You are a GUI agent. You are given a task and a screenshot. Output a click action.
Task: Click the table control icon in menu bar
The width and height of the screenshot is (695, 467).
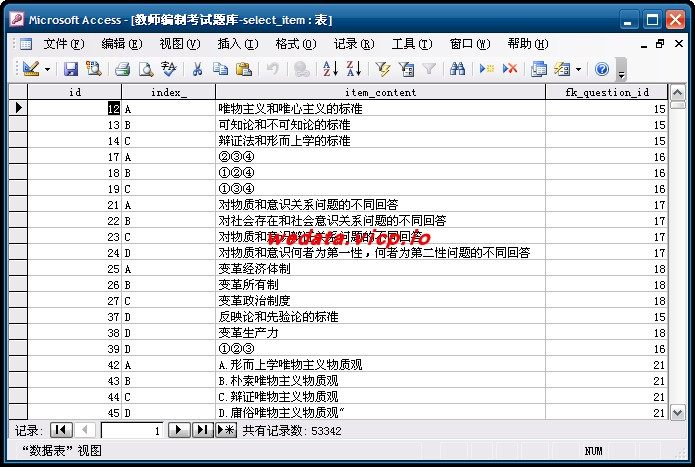[x=26, y=44]
